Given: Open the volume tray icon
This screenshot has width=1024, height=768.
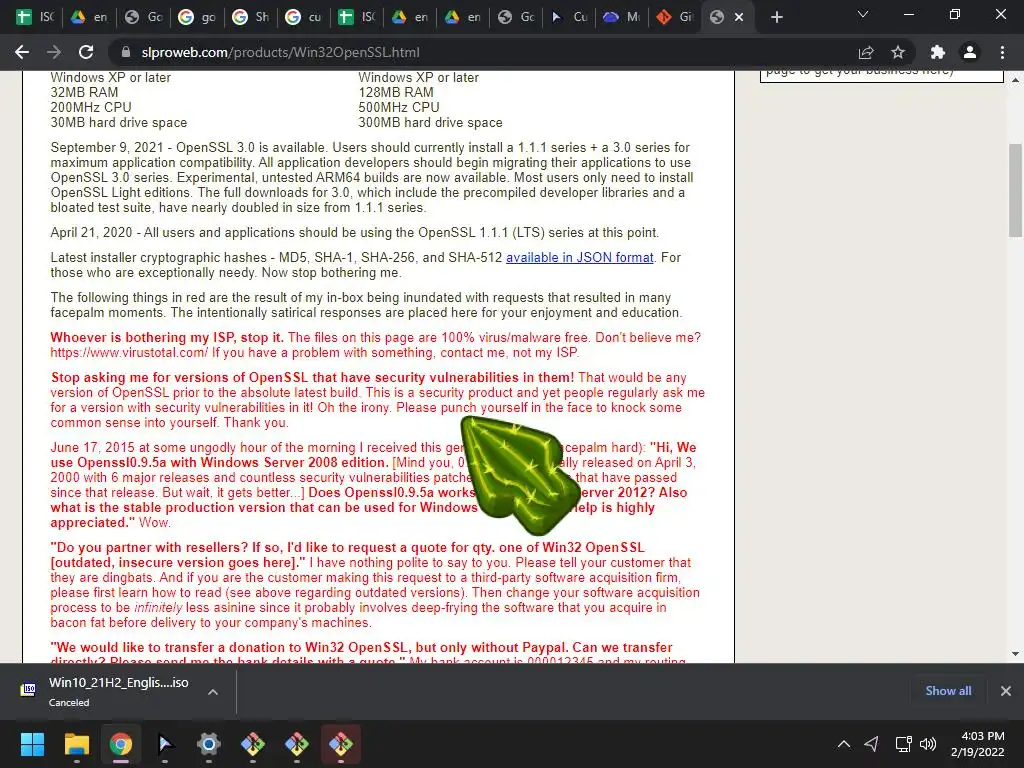Looking at the screenshot, I should 927,744.
